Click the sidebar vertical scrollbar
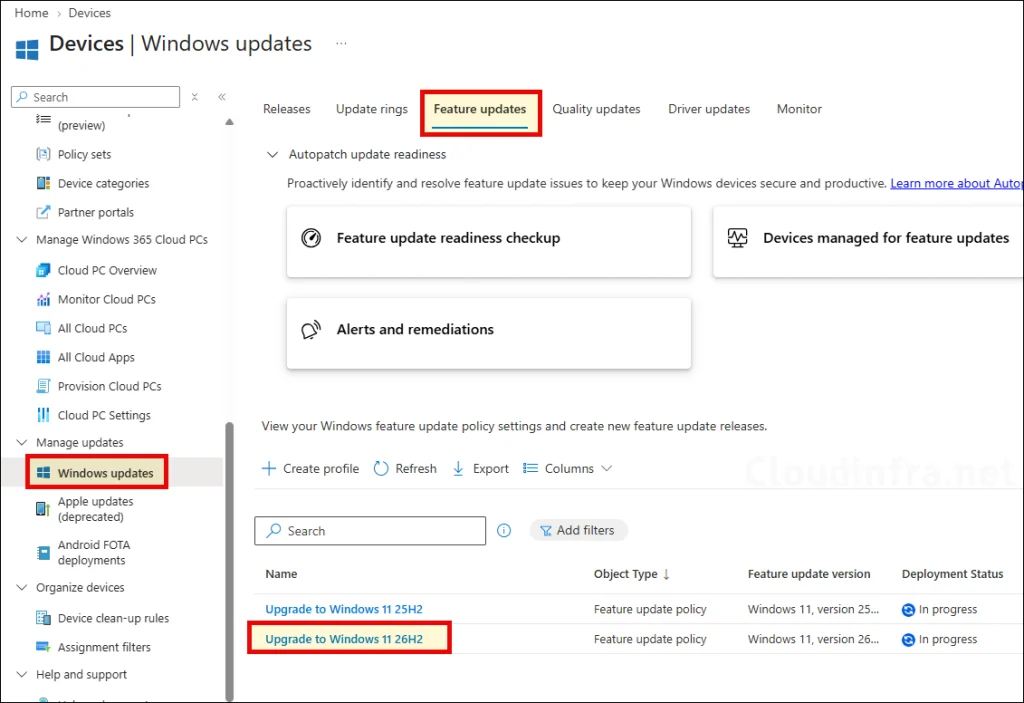This screenshot has width=1024, height=703. [x=229, y=562]
